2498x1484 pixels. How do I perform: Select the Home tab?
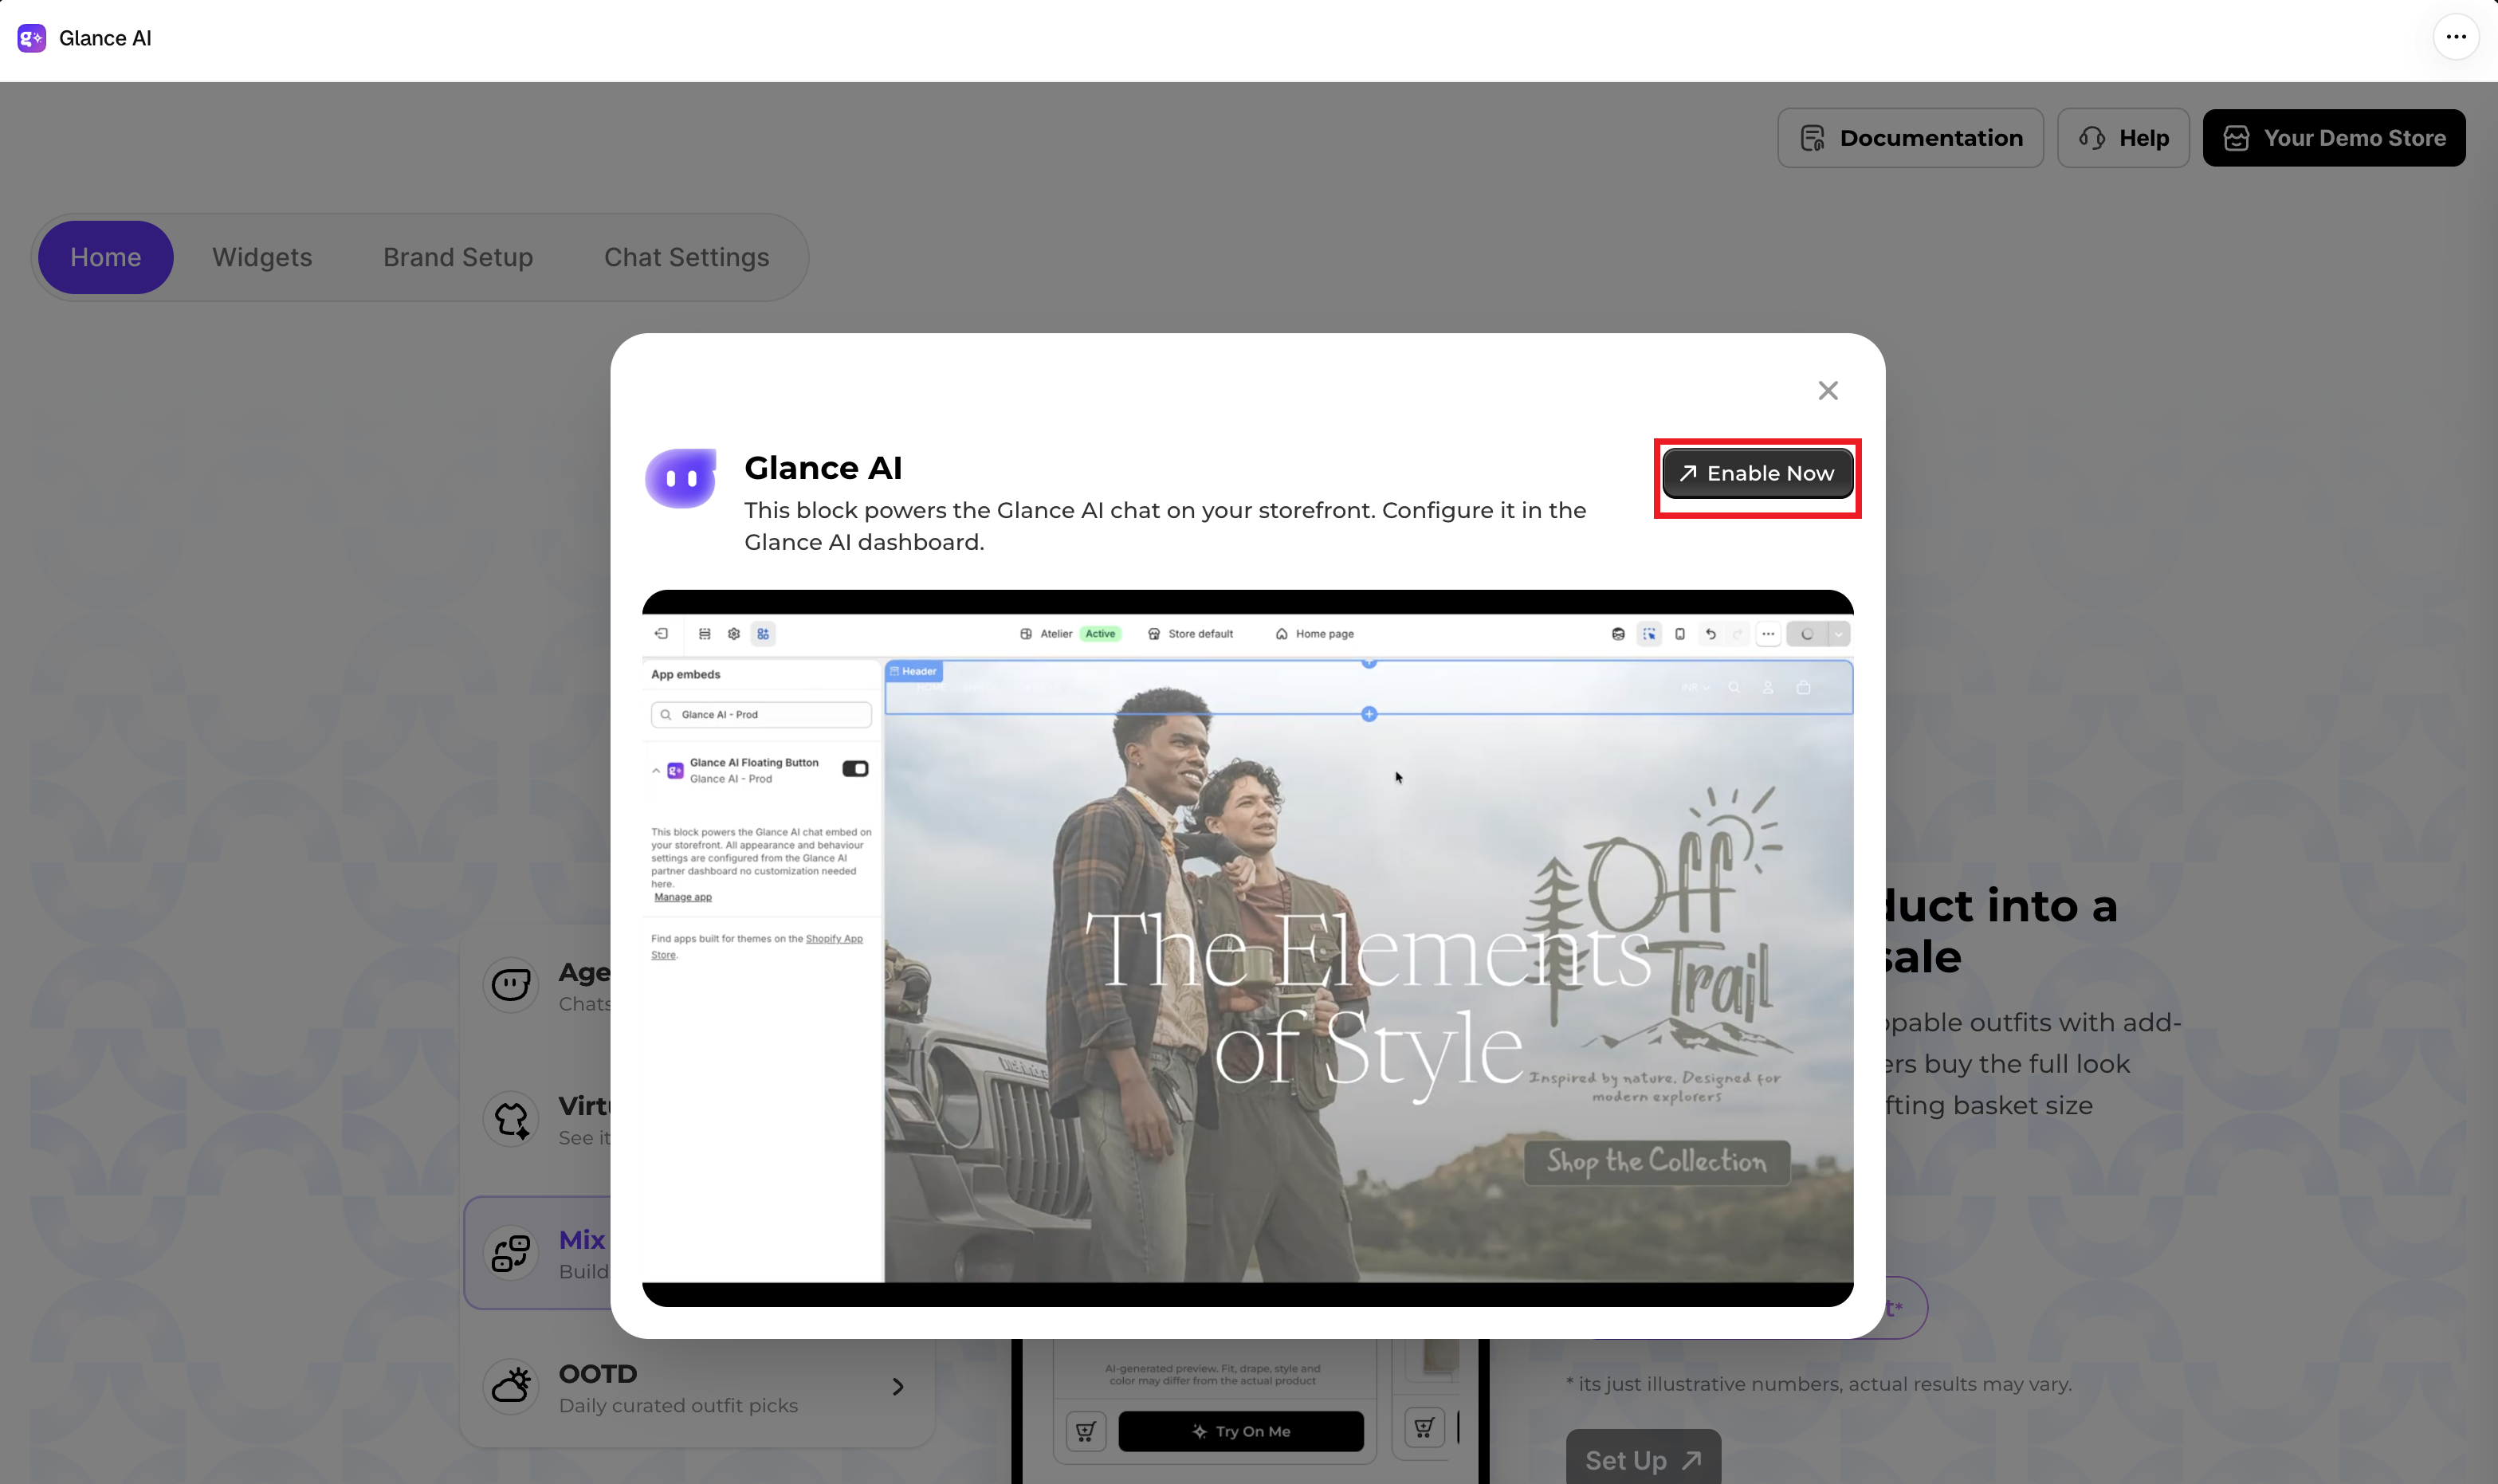(x=106, y=257)
